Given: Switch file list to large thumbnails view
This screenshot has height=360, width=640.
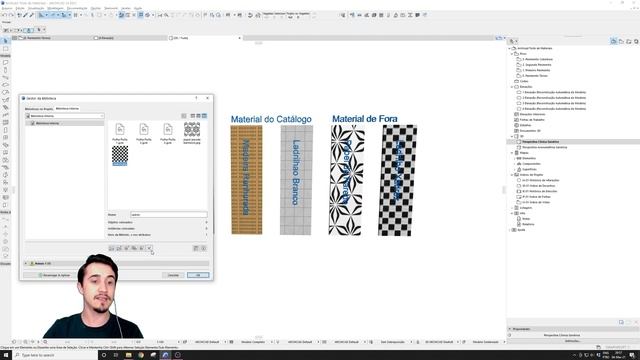Looking at the screenshot, I should coord(204,116).
